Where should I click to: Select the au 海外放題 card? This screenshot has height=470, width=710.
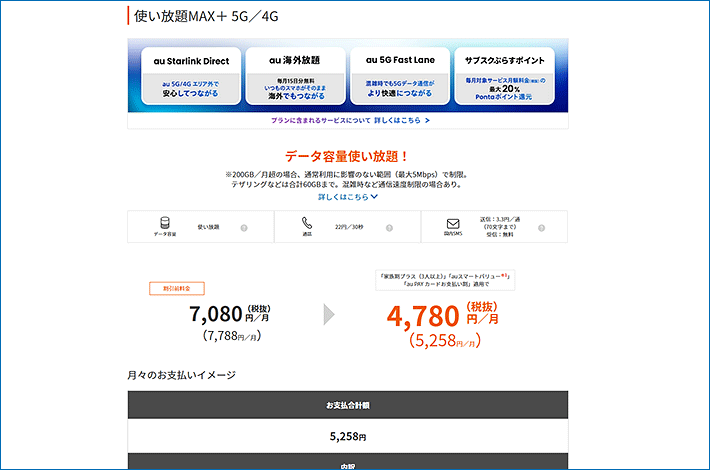[295, 76]
